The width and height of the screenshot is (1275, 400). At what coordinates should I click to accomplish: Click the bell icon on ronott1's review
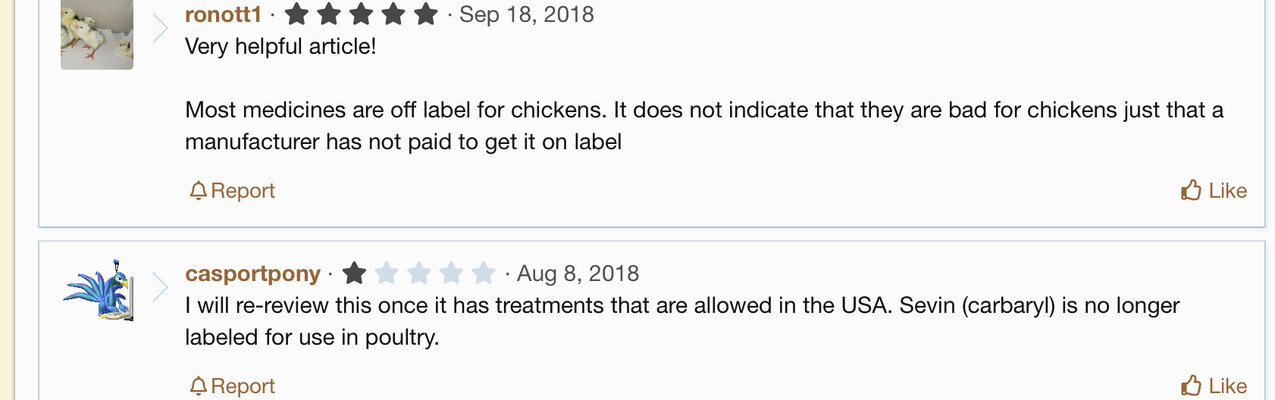pyautogui.click(x=198, y=190)
